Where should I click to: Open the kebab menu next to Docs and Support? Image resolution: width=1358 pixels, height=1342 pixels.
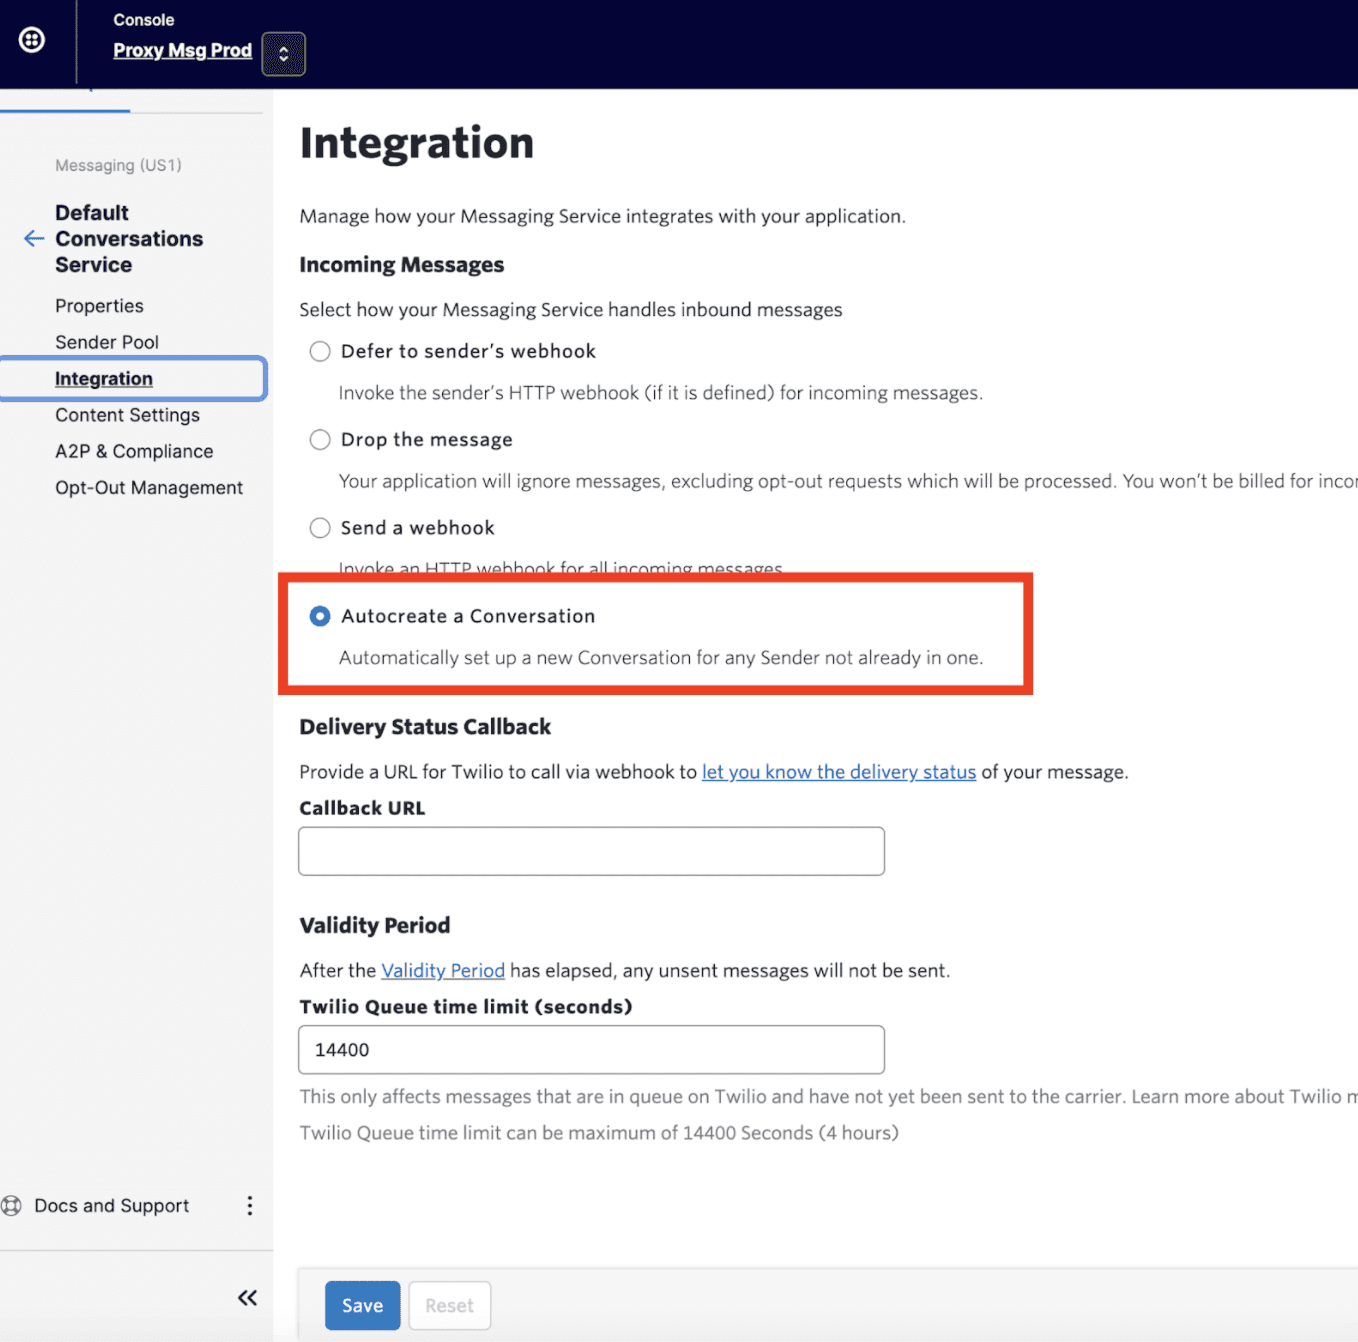coord(250,1206)
